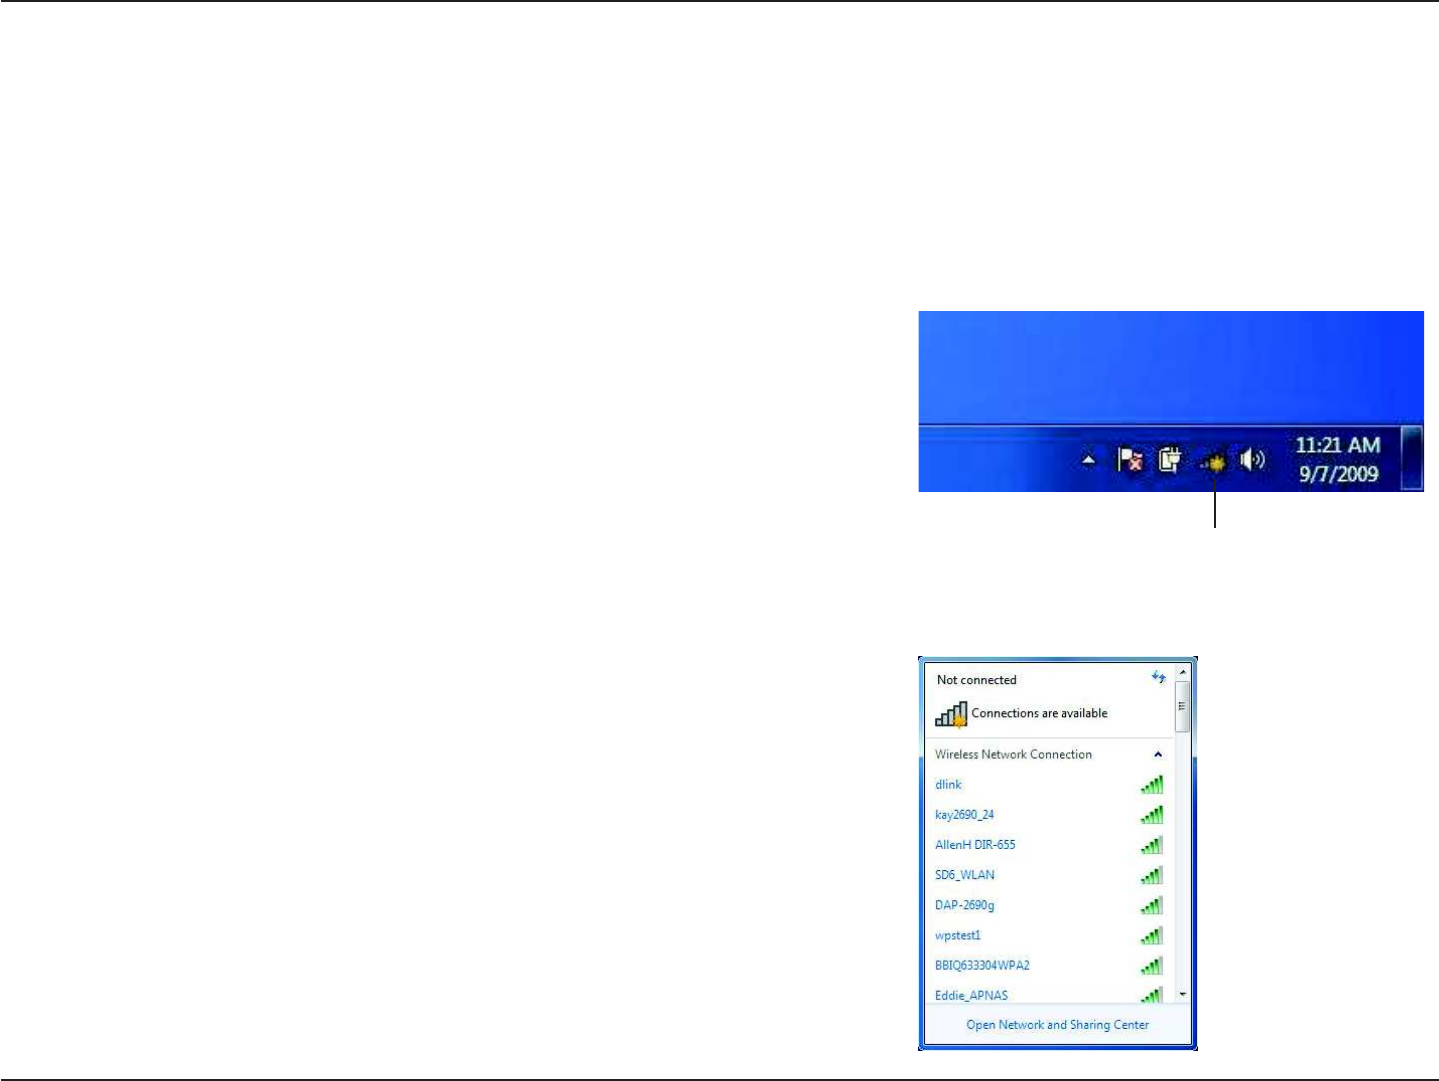Image resolution: width=1439 pixels, height=1081 pixels.
Task: Click signal bars icon for wpstest1
Action: [x=1152, y=935]
